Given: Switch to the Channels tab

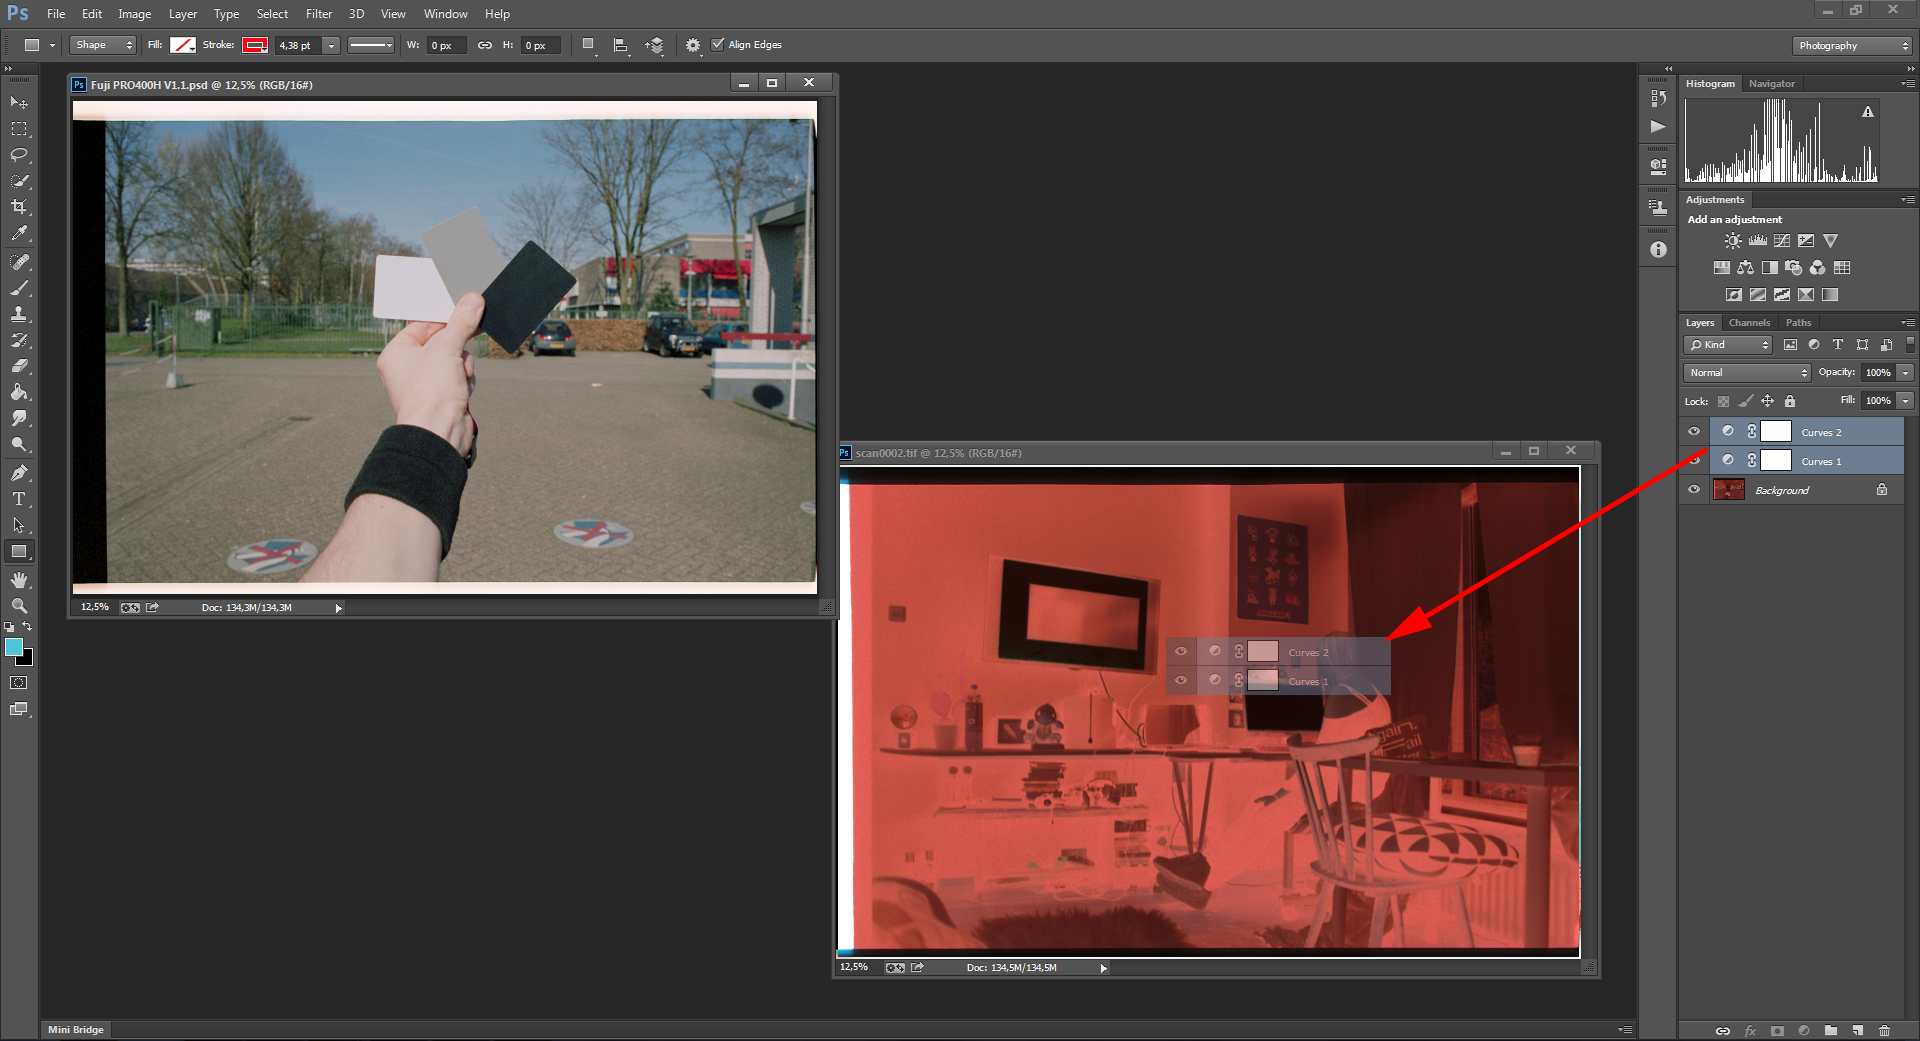Looking at the screenshot, I should point(1749,322).
